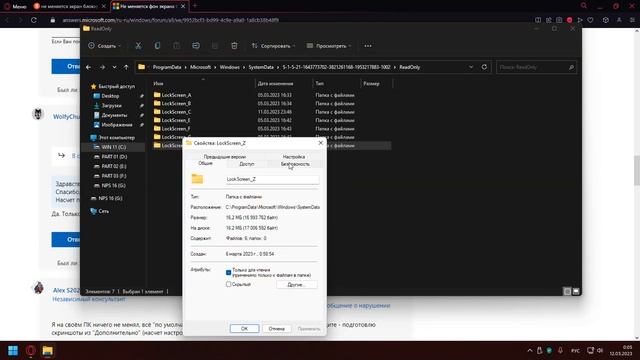Expand recent locations chevron next to forward arrow
Image resolution: width=640 pixels, height=360 pixels.
[x=114, y=67]
